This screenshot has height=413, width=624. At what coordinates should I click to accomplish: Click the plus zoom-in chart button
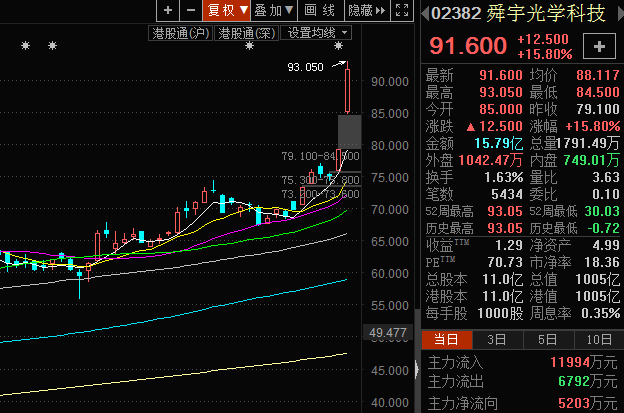(x=166, y=10)
